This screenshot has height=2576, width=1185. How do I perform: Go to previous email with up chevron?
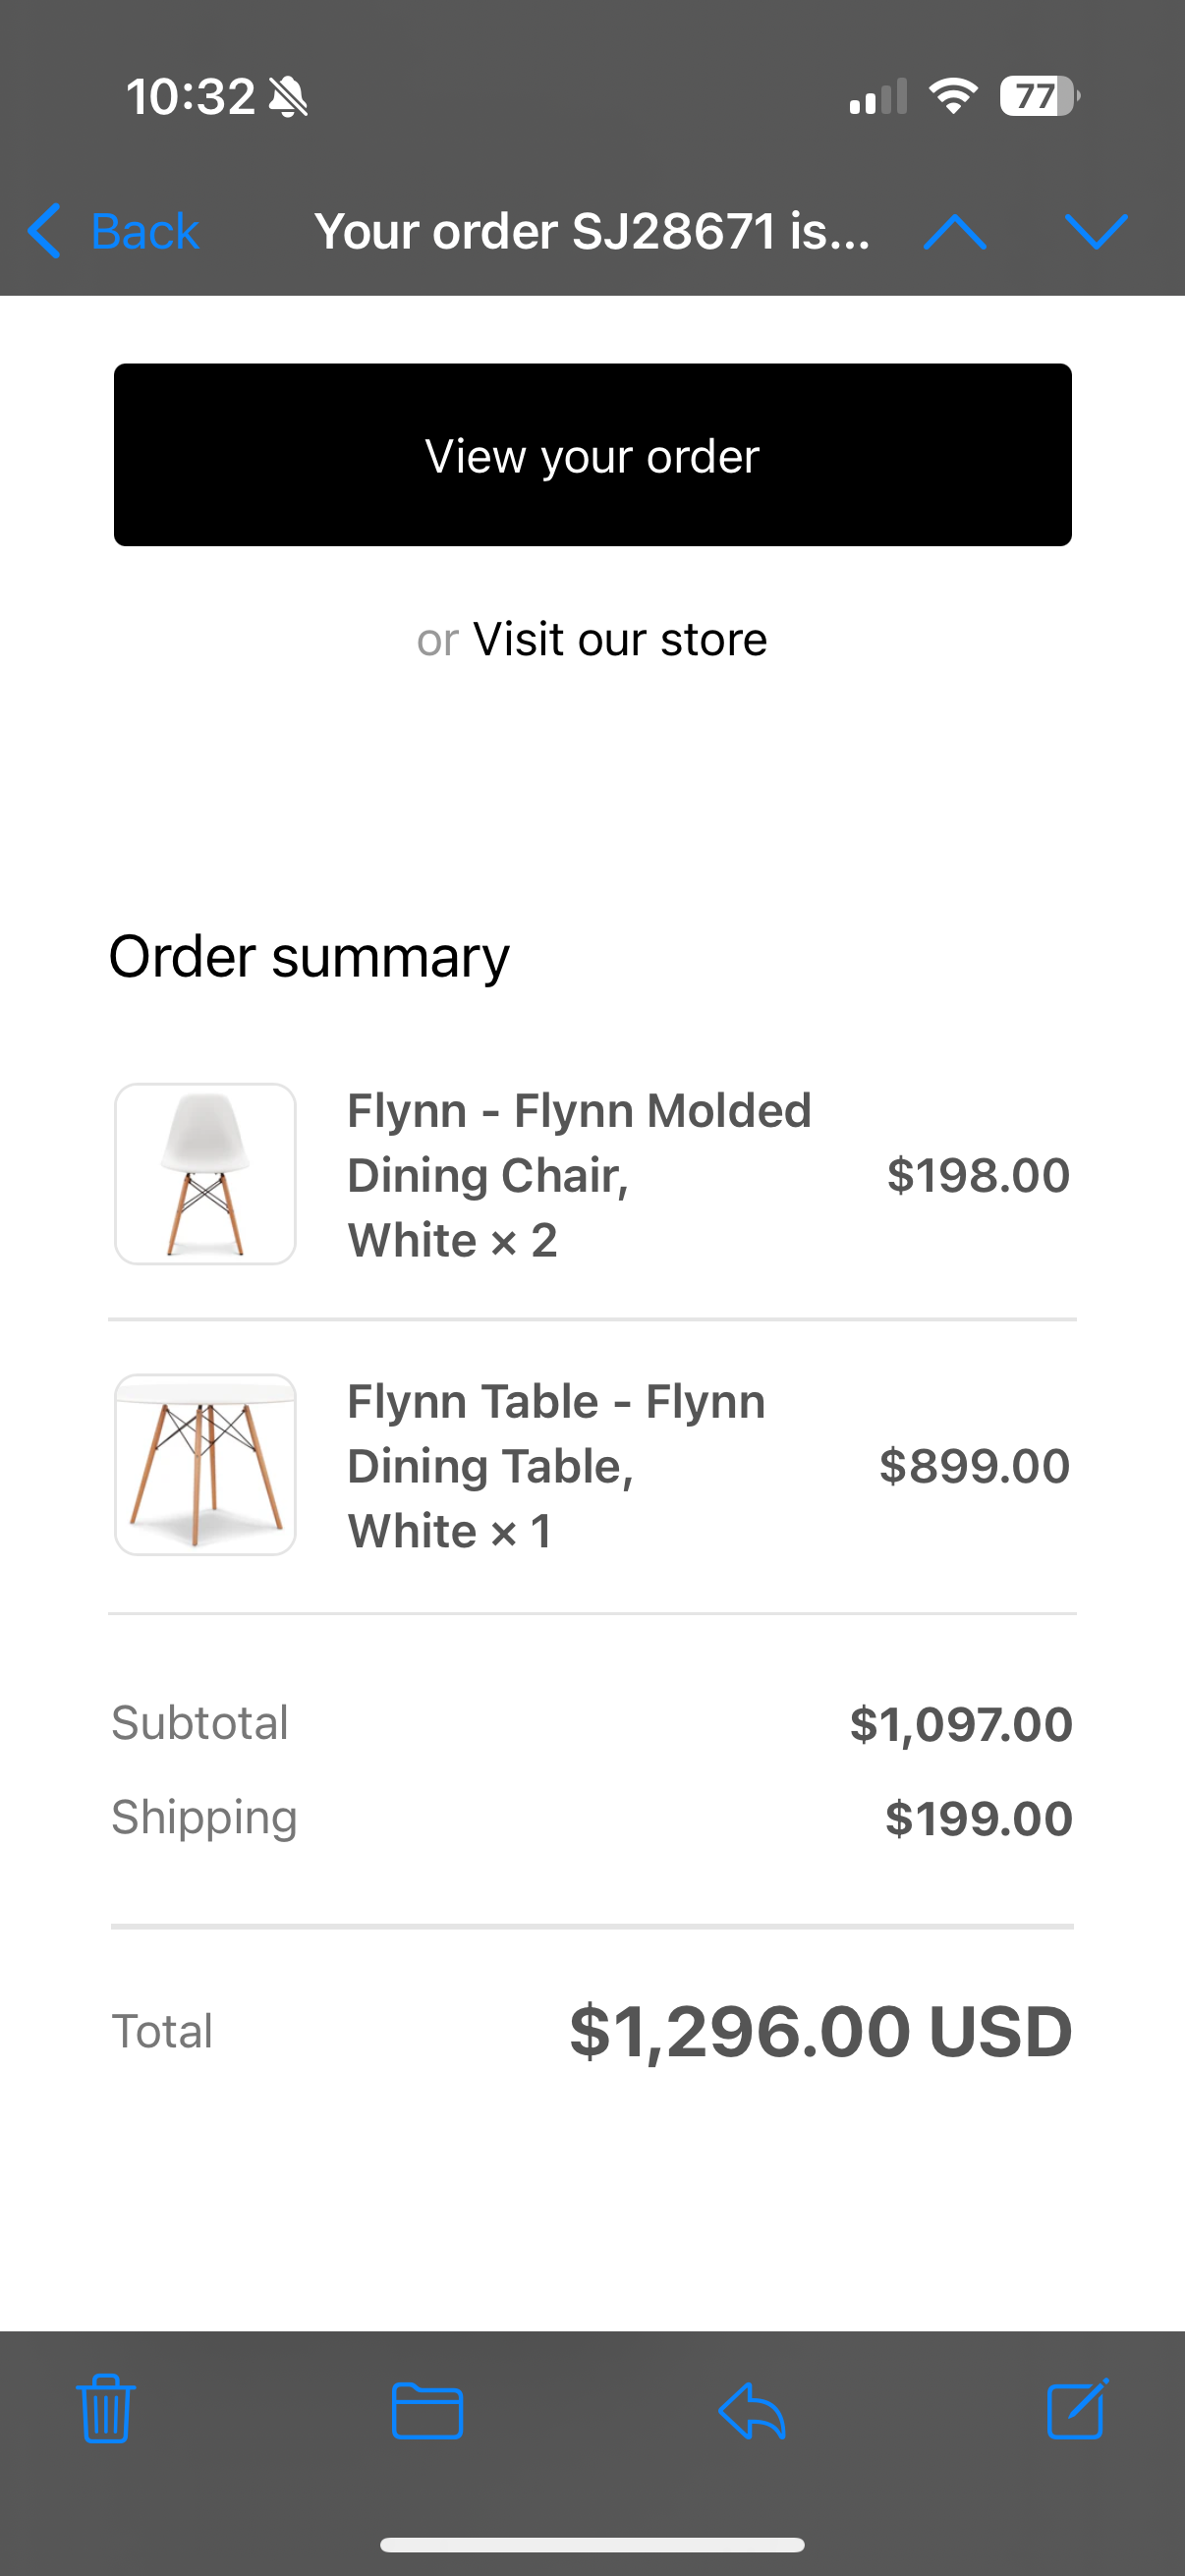[955, 232]
